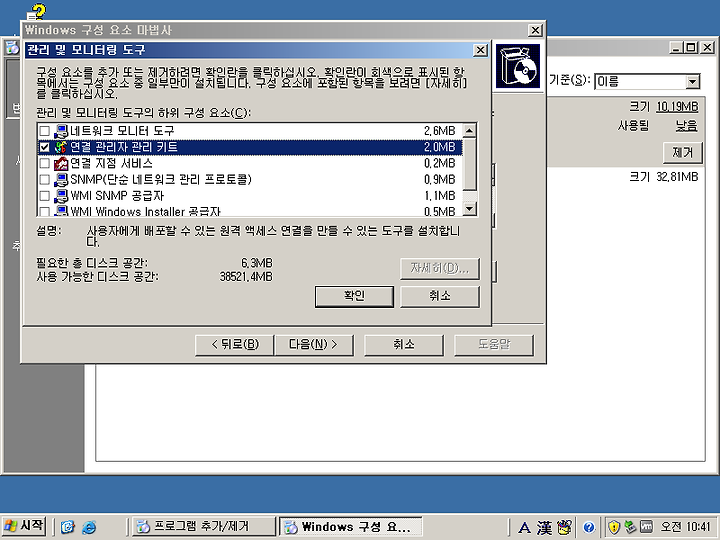Viewport: 720px width, 540px height.
Task: Click the < 뒤로(B) wizard button
Action: [235, 345]
